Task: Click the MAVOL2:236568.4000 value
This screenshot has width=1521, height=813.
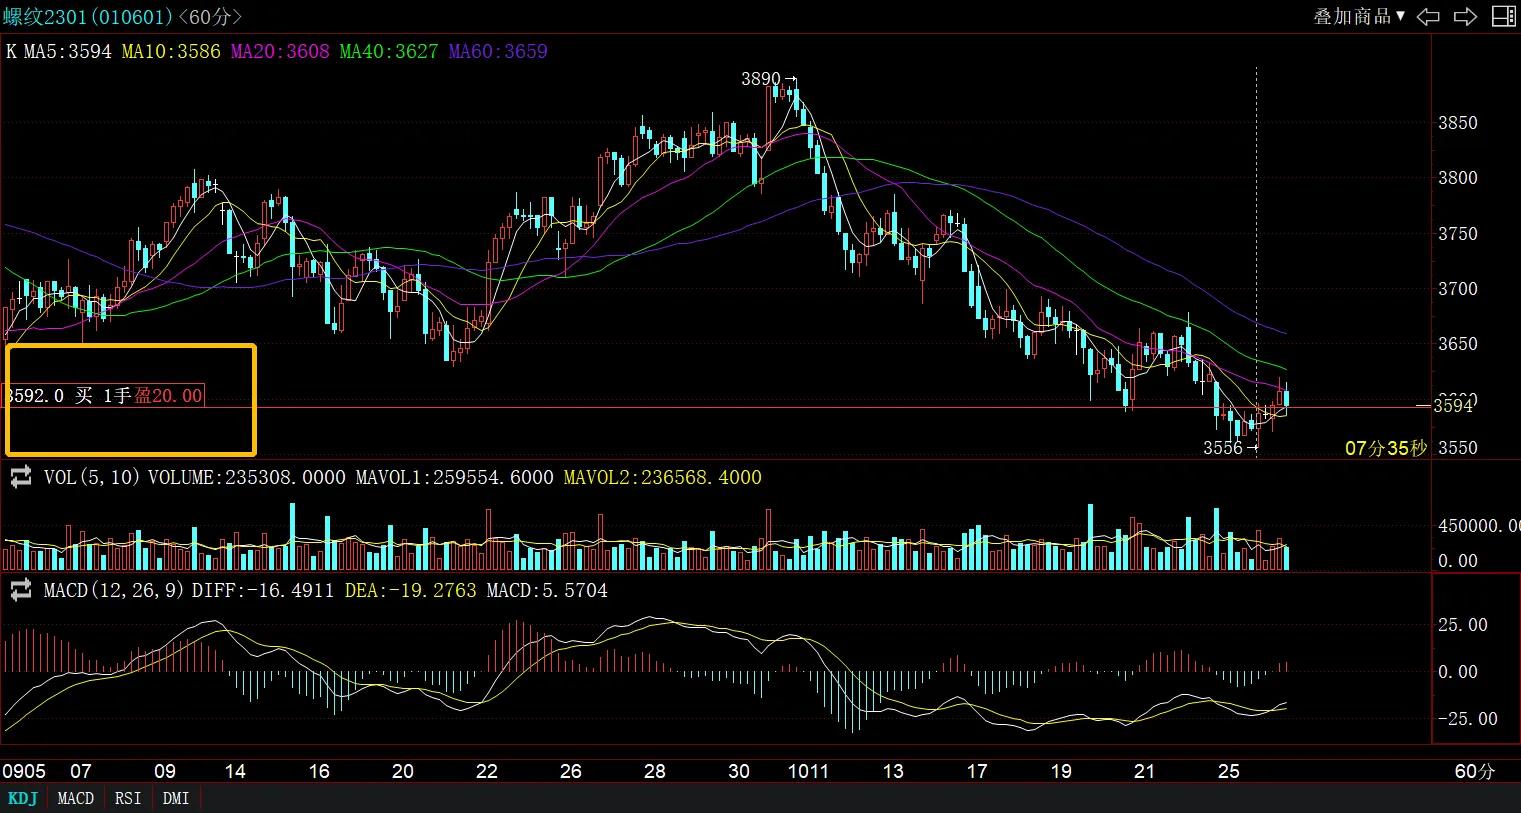Action: pos(662,478)
